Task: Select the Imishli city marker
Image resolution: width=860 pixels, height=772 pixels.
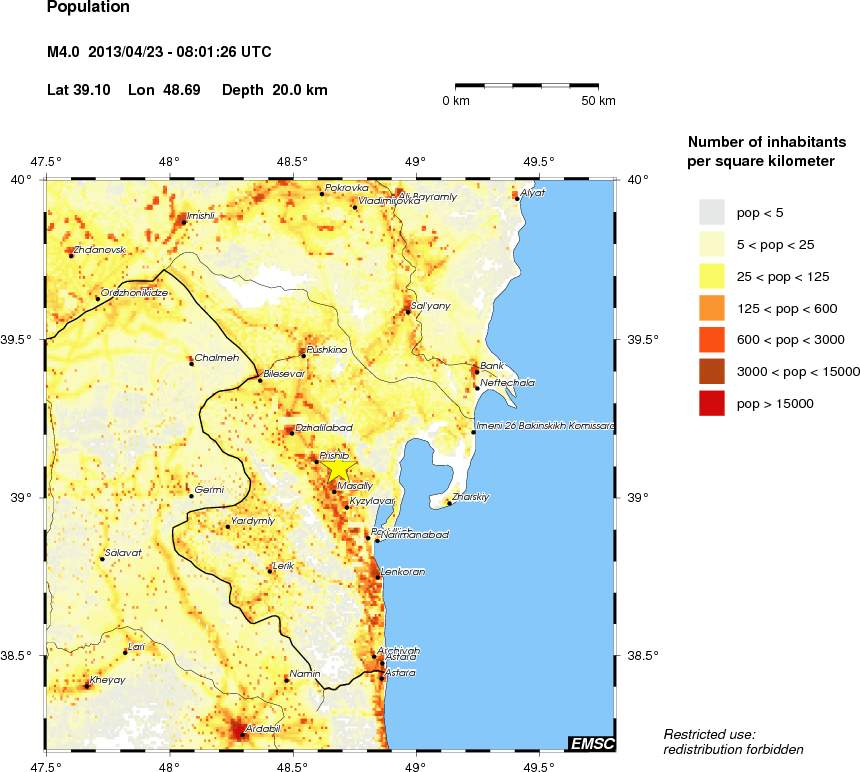Action: pyautogui.click(x=184, y=222)
